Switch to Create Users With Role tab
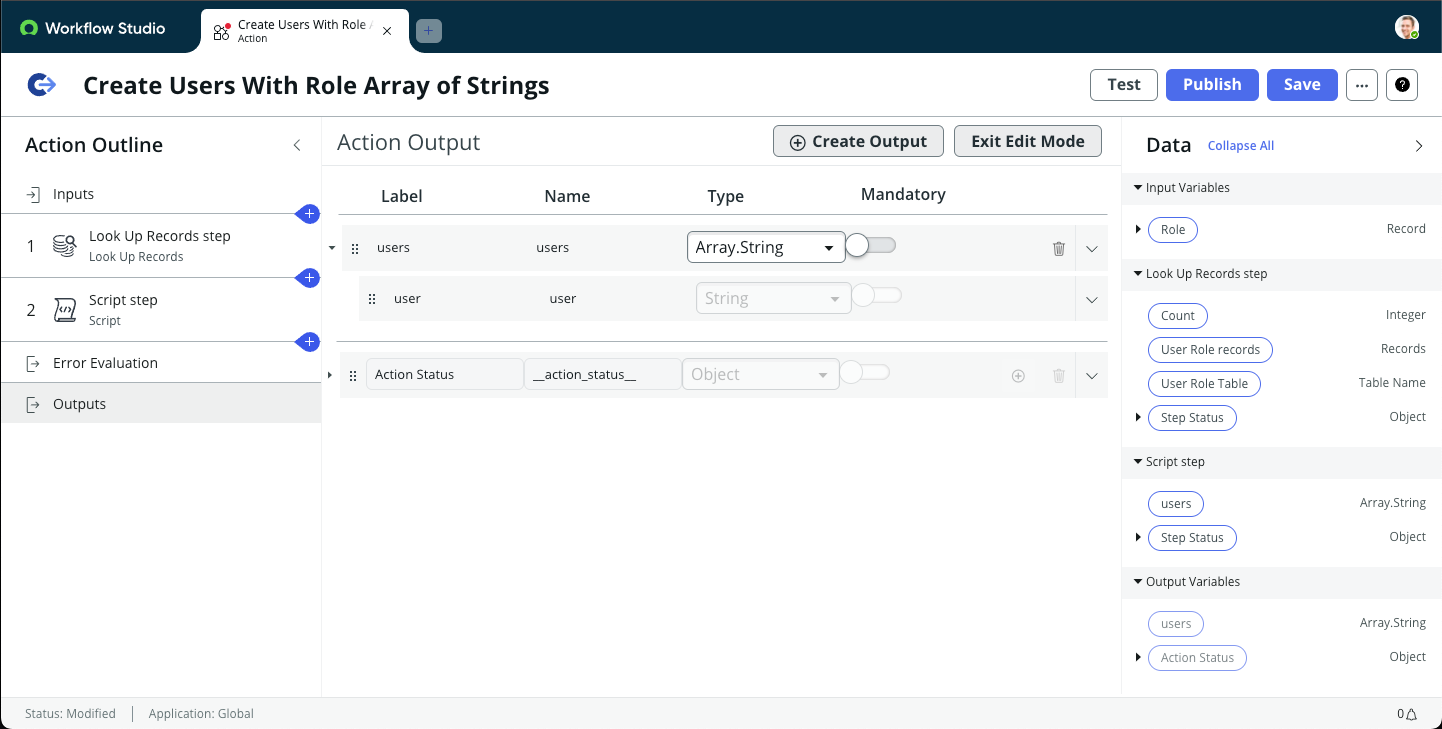The image size is (1442, 729). [x=304, y=31]
